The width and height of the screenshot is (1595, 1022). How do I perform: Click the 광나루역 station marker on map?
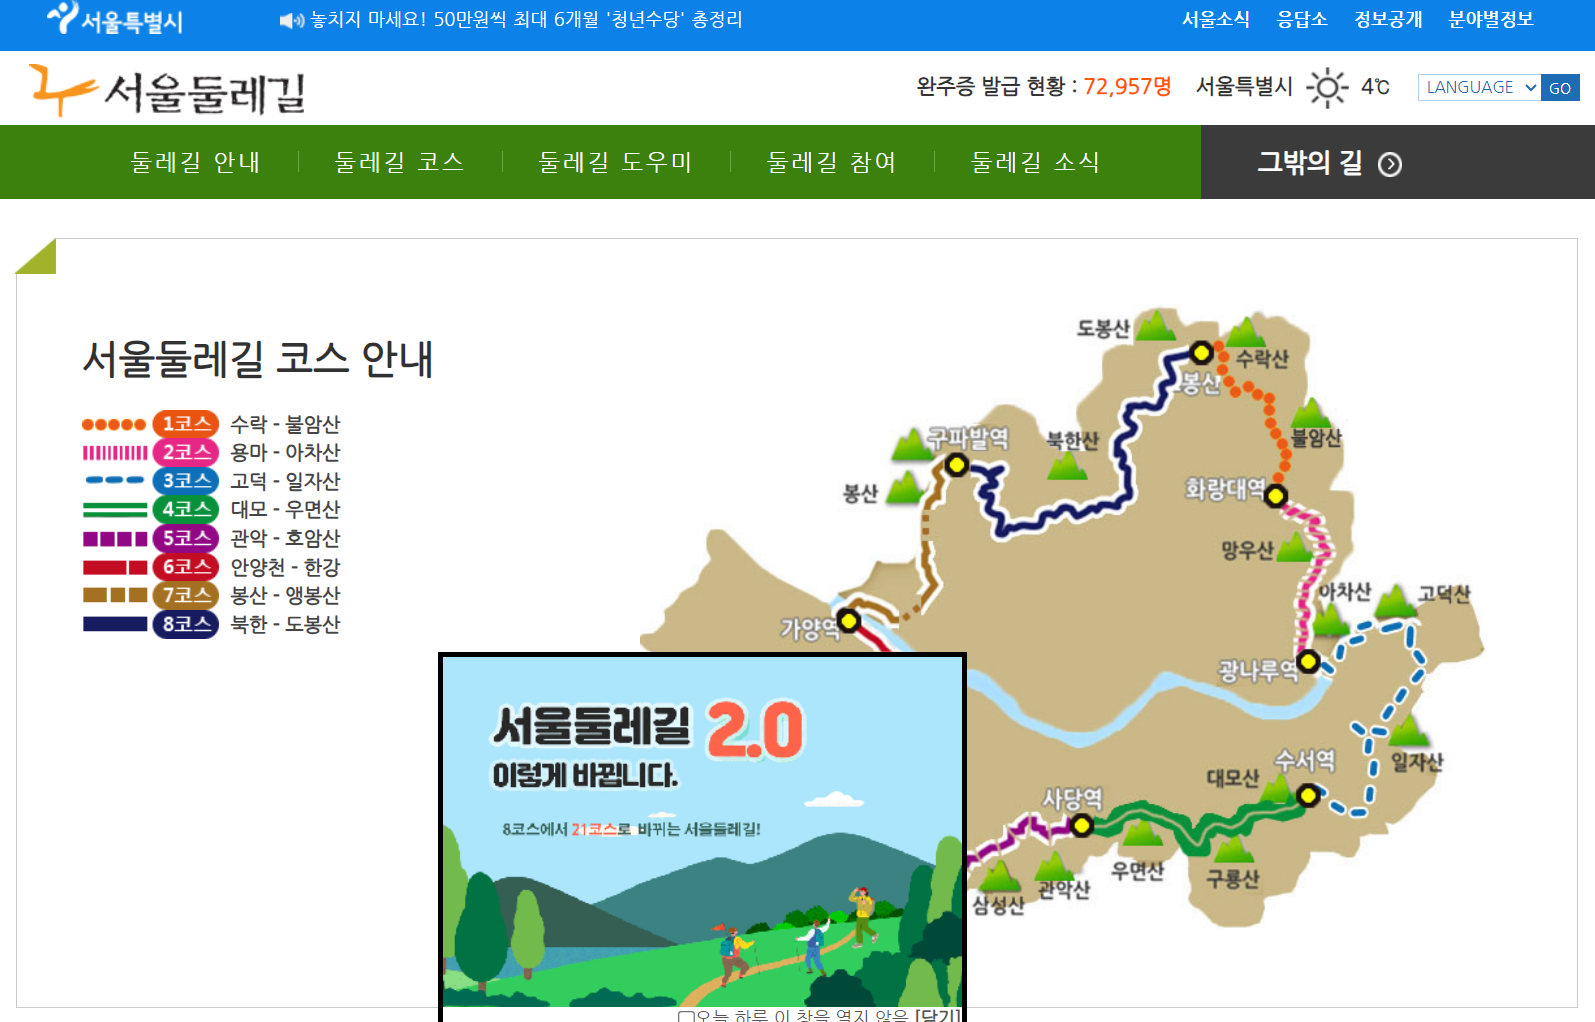click(1308, 661)
